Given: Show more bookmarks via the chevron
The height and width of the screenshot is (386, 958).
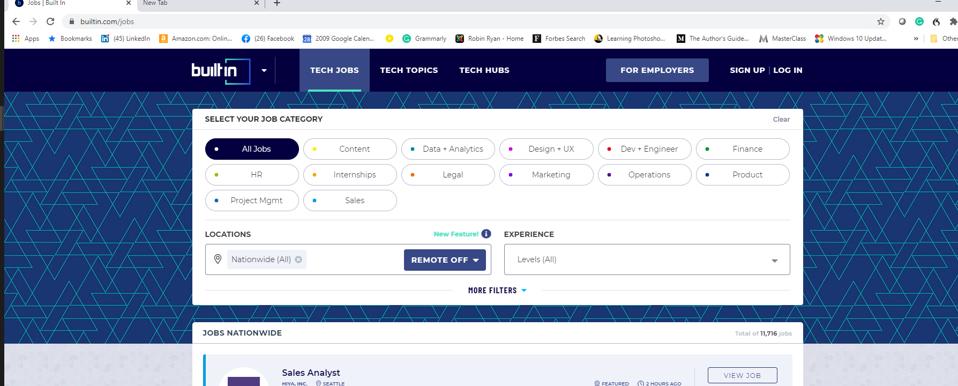Looking at the screenshot, I should point(916,38).
